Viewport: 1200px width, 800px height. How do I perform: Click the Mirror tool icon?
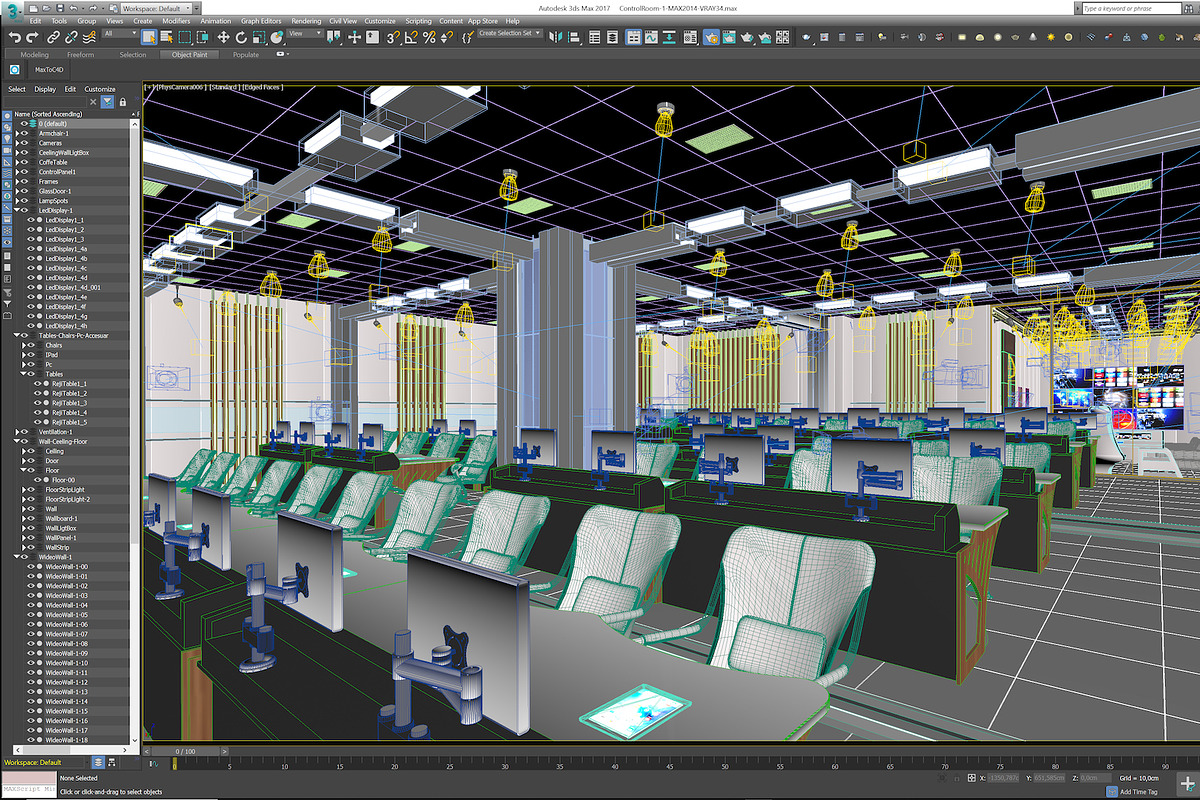(554, 36)
